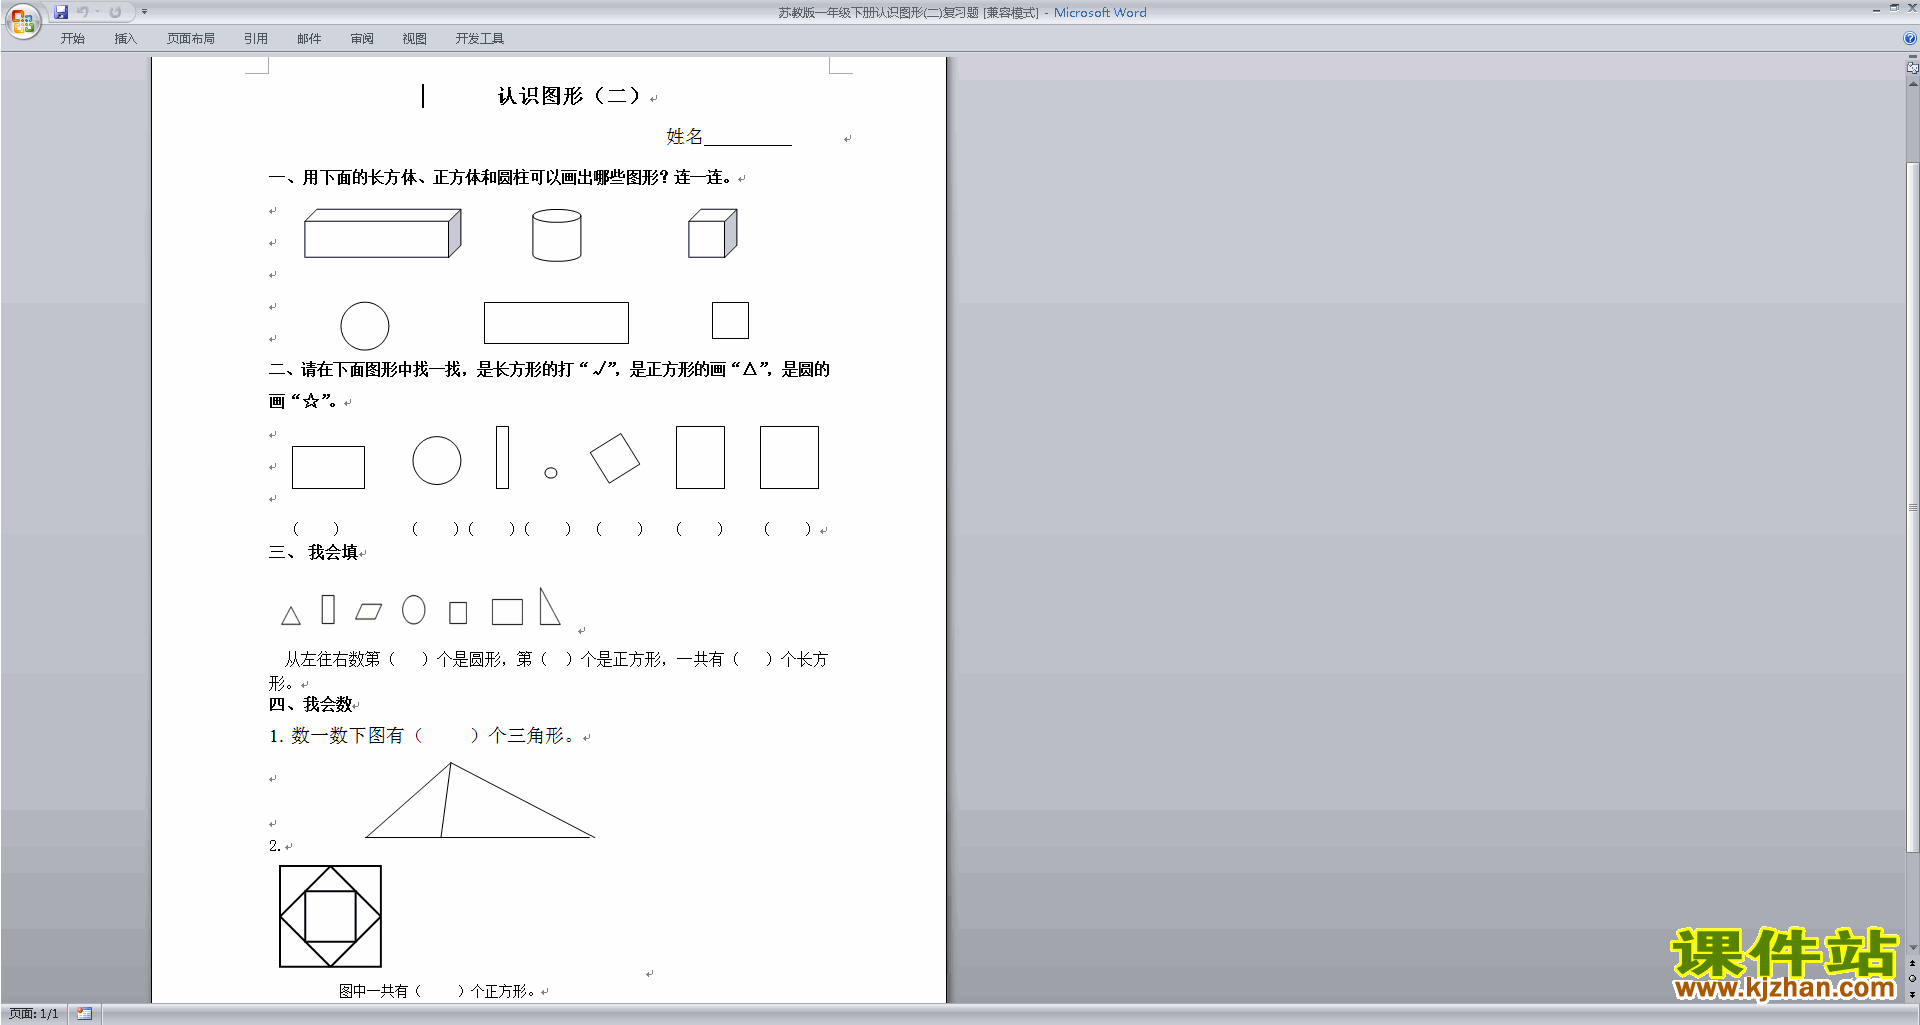Viewport: 1920px width, 1025px height.
Task: Open the 引用 ribbon tab
Action: (255, 39)
